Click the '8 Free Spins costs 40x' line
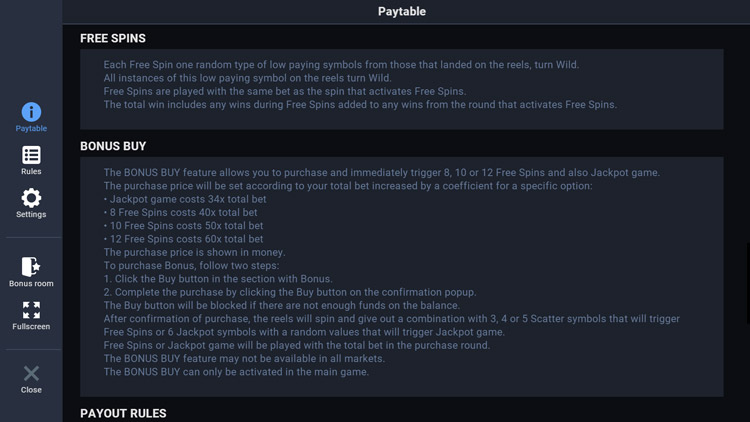This screenshot has width=750, height=422. click(x=184, y=213)
